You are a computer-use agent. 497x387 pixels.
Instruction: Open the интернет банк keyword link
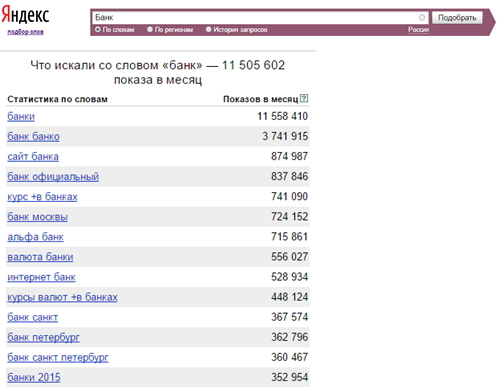click(x=41, y=277)
